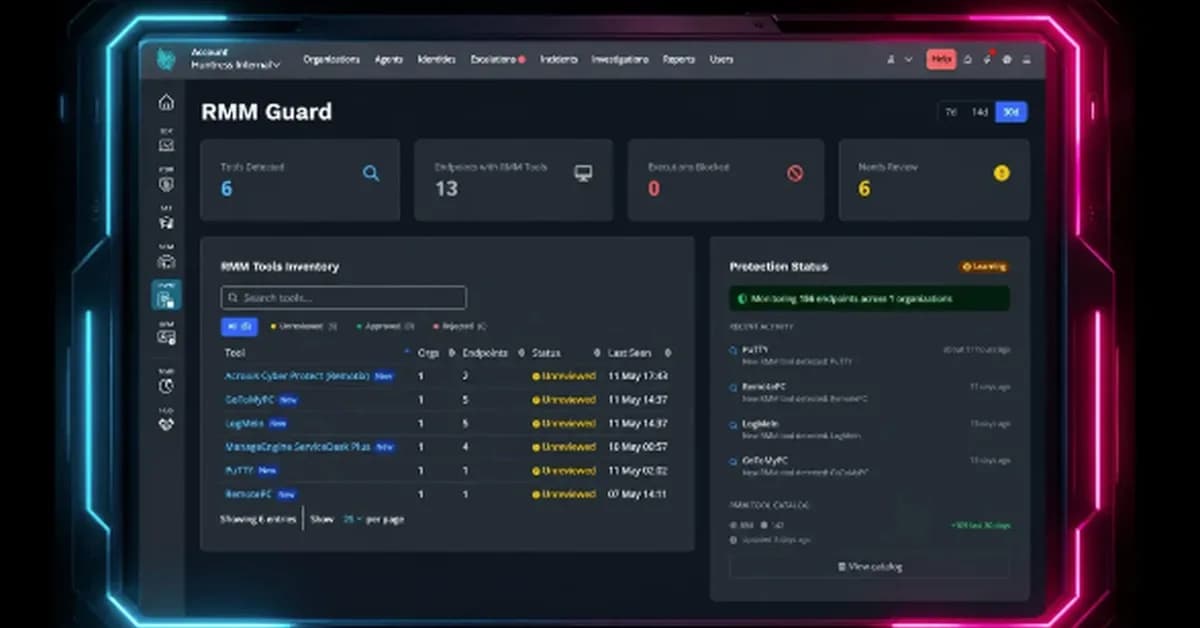Select the highlighted RMM Guard sidebar icon
1200x628 pixels.
tap(166, 295)
